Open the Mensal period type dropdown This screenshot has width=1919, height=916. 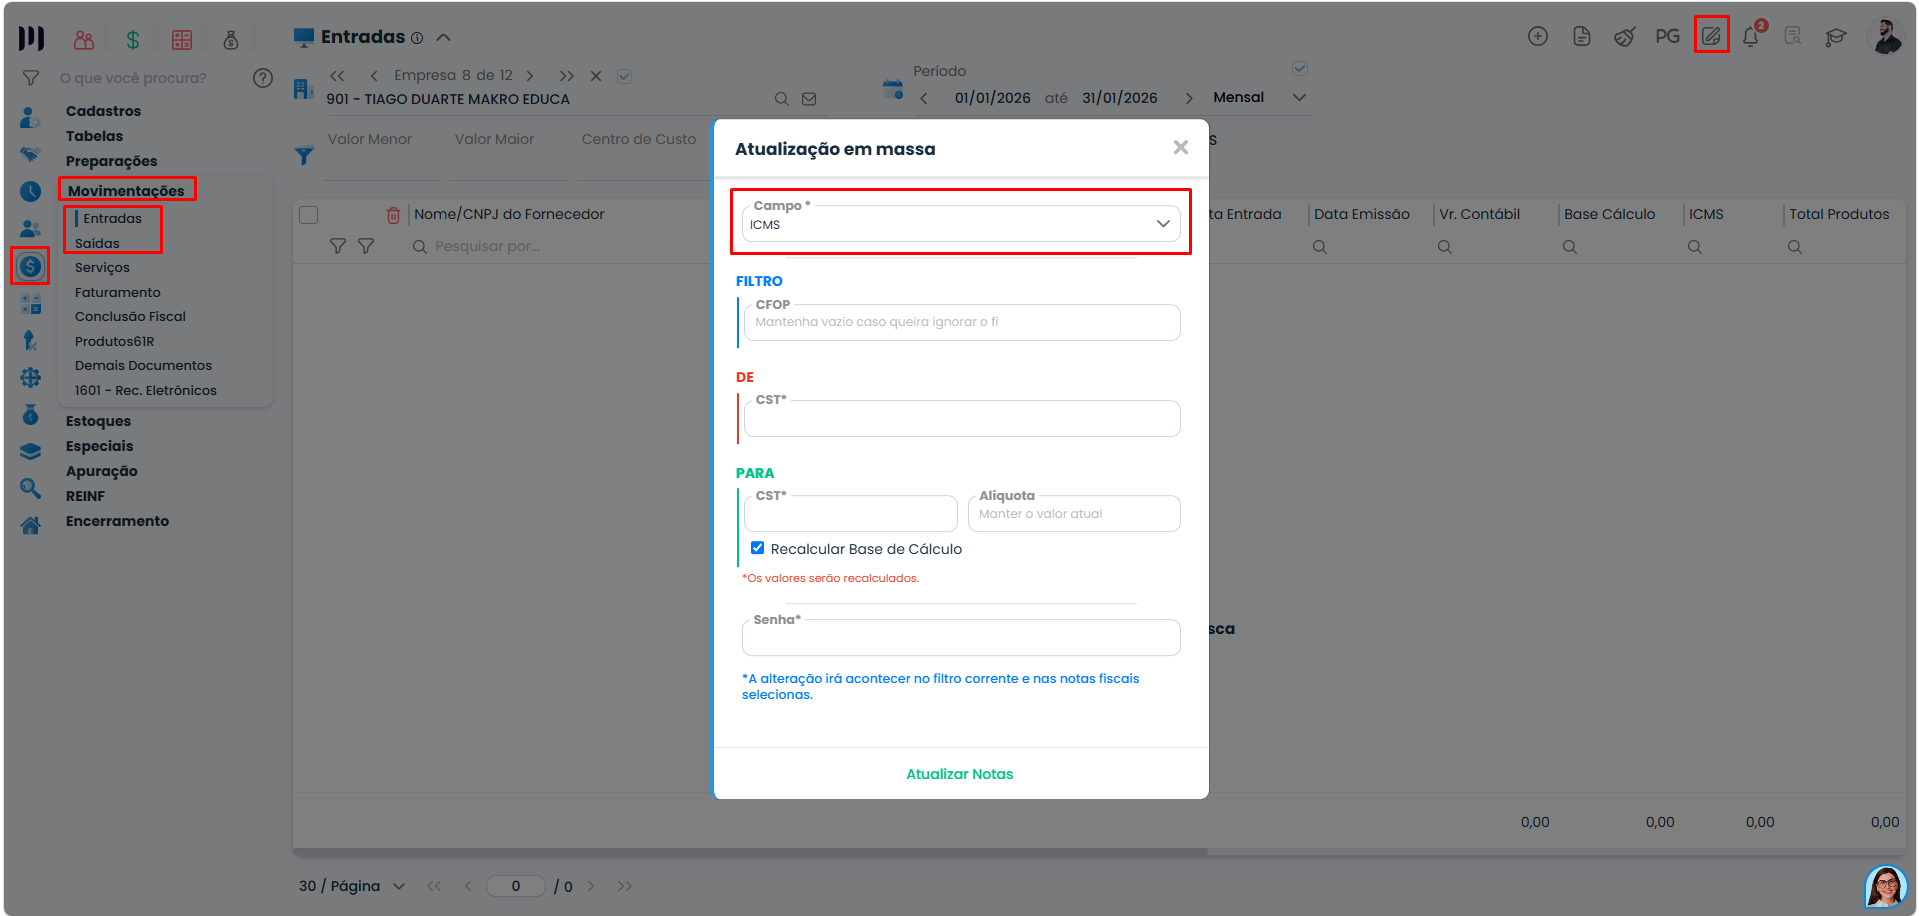(x=1259, y=97)
